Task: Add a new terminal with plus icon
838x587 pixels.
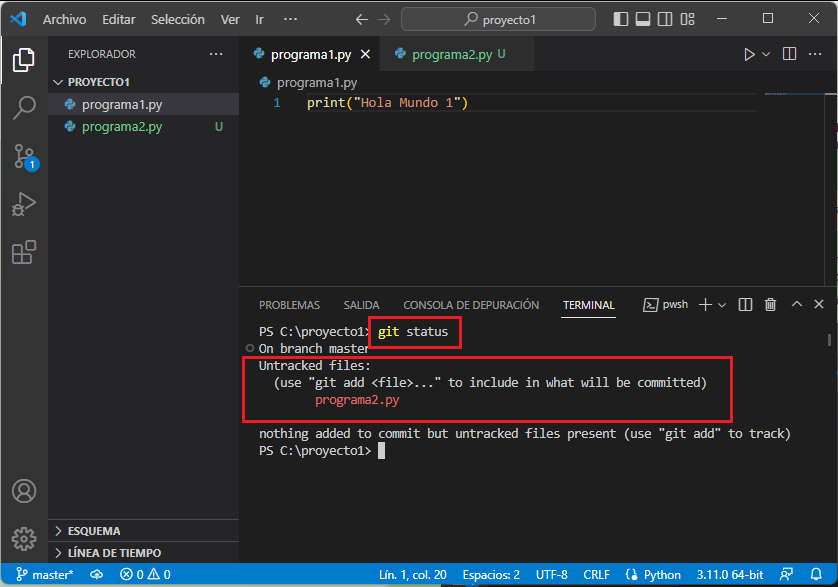Action: pos(705,305)
